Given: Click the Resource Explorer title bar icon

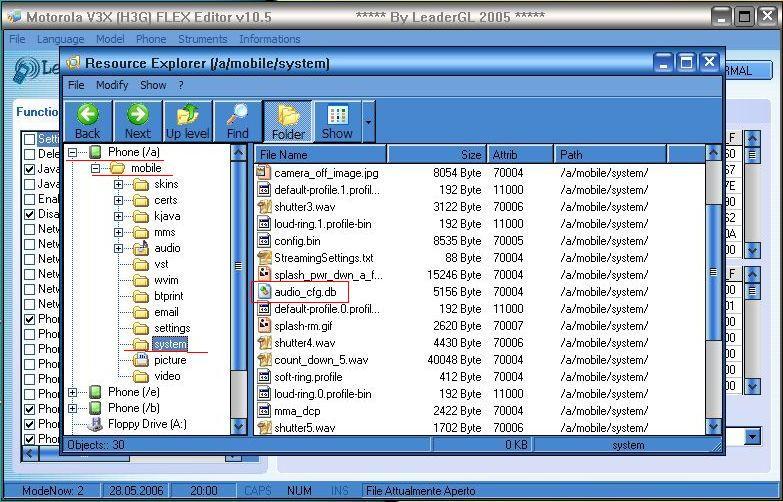Looking at the screenshot, I should (x=73, y=63).
